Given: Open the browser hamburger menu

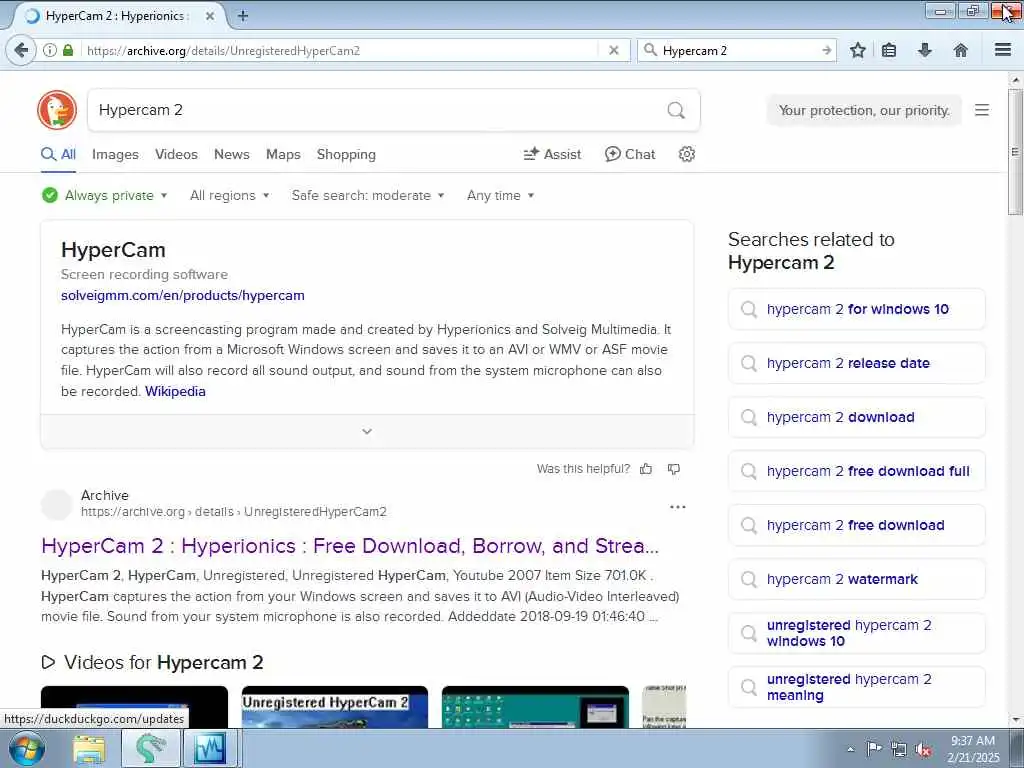Looking at the screenshot, I should tap(1002, 50).
